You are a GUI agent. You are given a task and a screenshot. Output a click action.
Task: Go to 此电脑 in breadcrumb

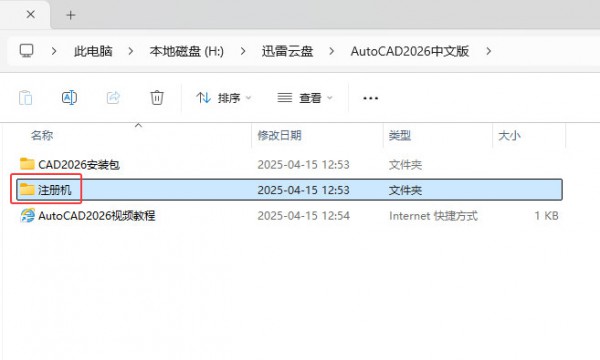pos(93,51)
